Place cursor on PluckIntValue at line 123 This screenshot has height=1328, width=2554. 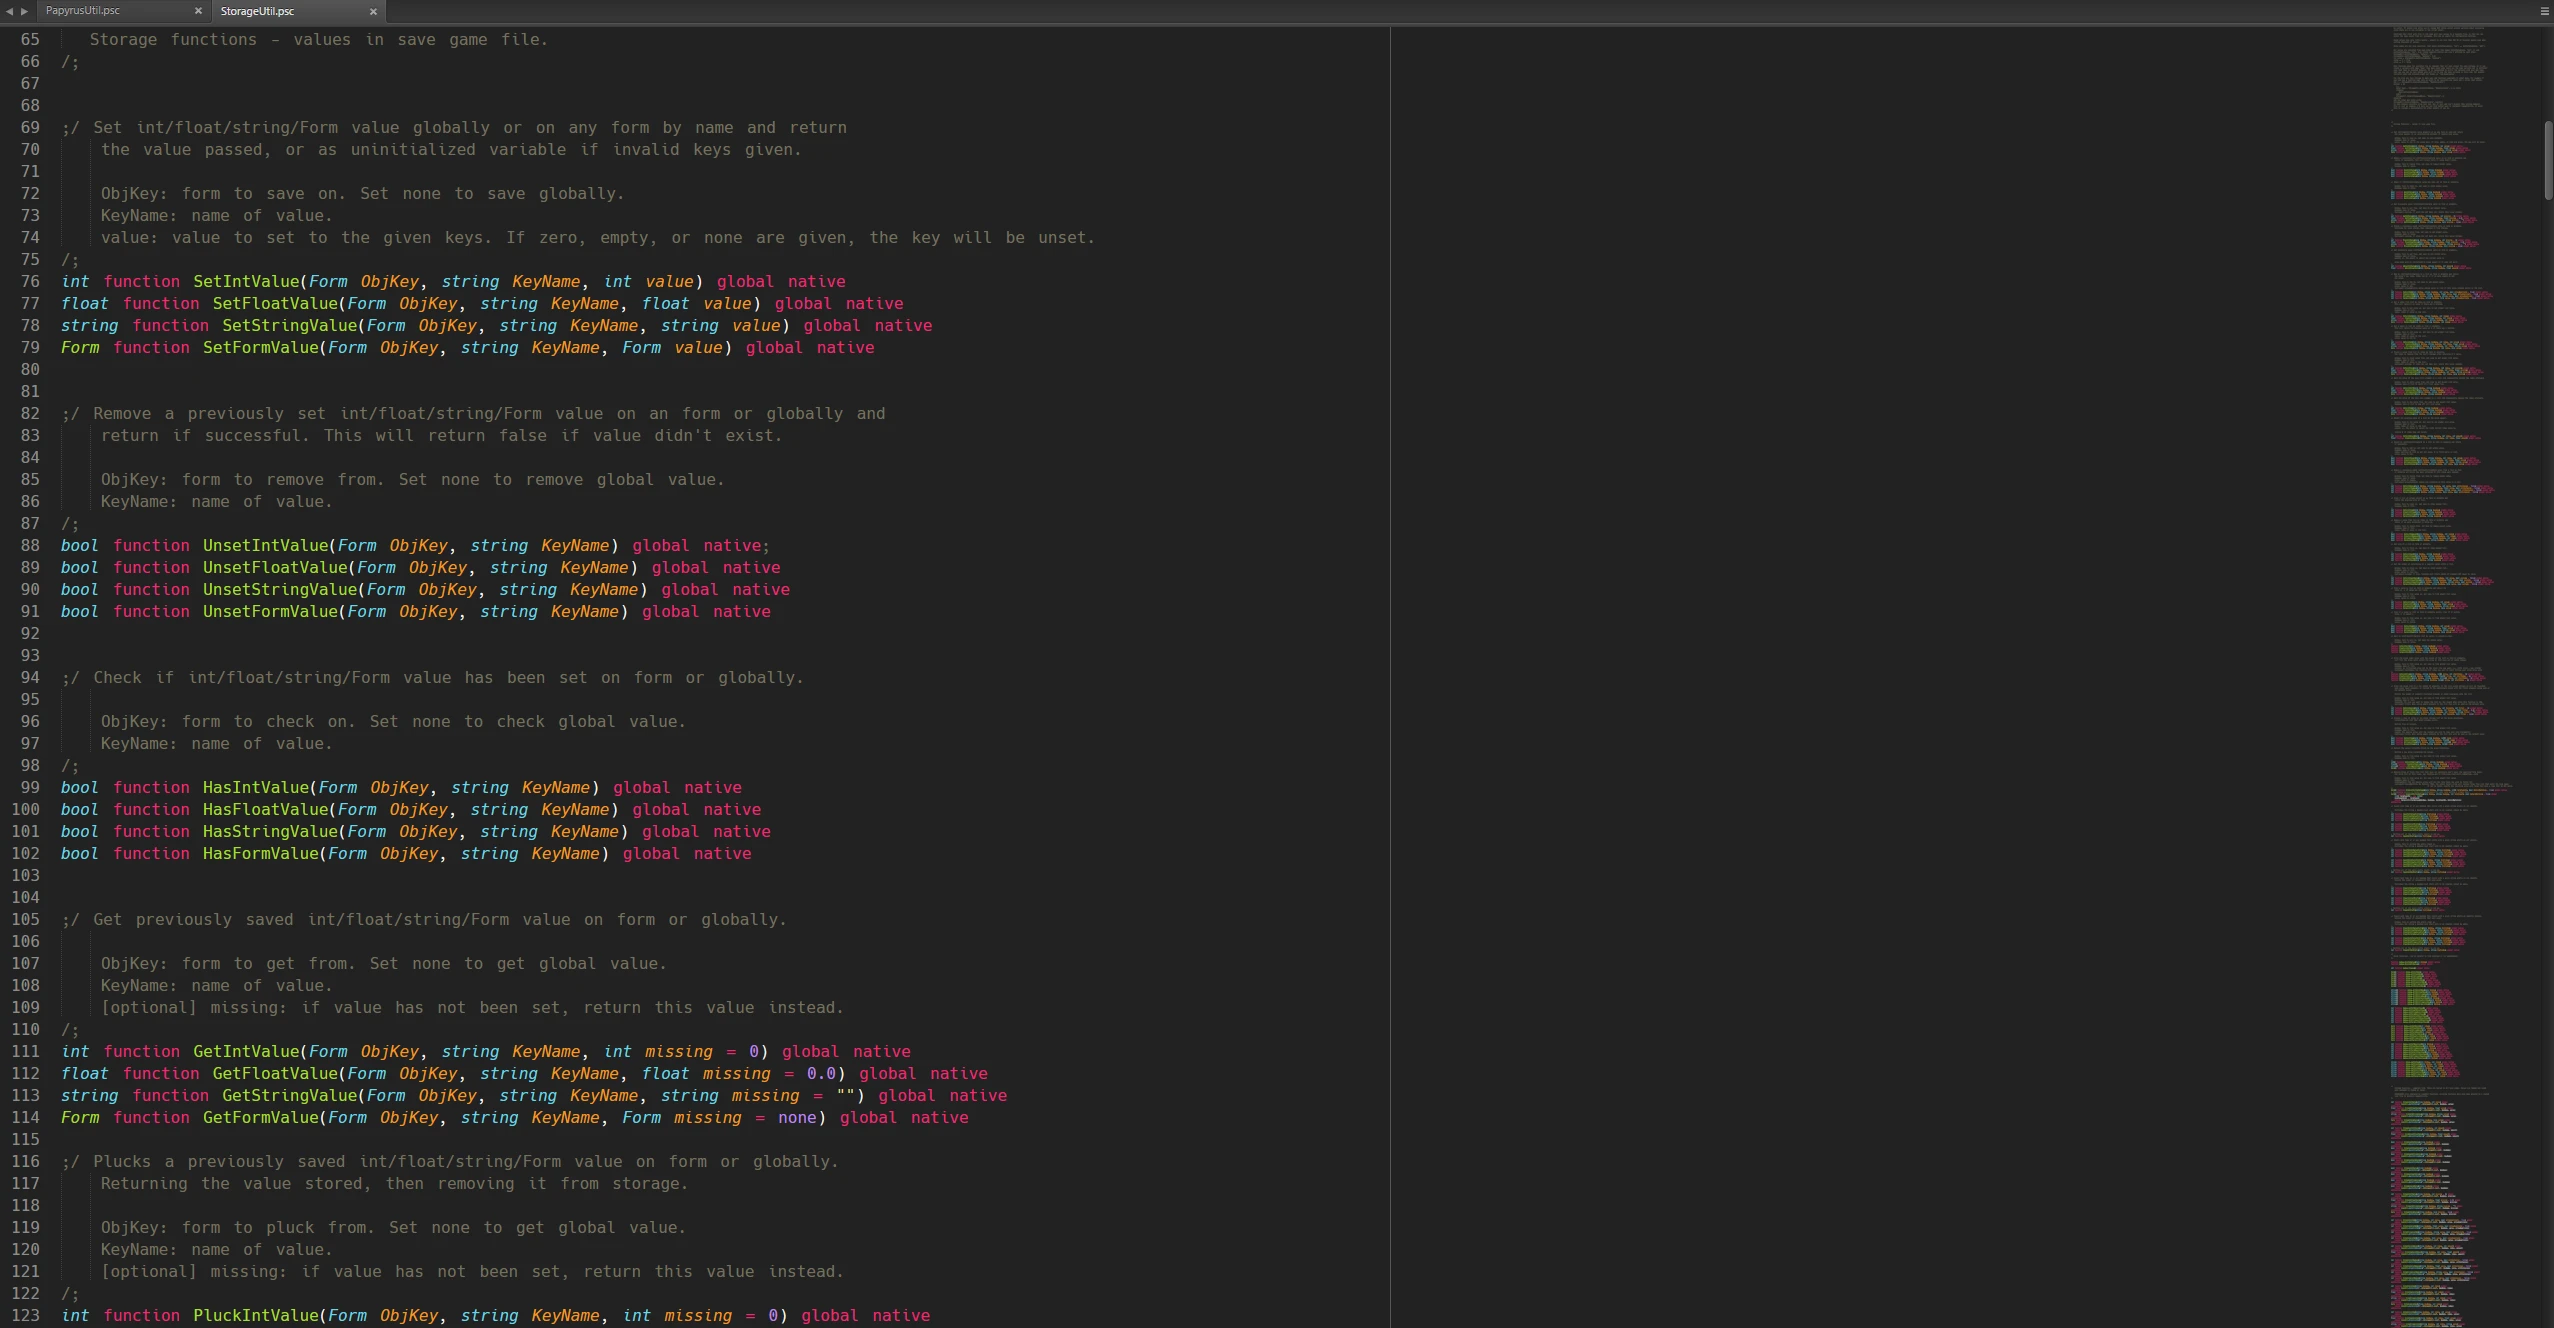click(258, 1316)
